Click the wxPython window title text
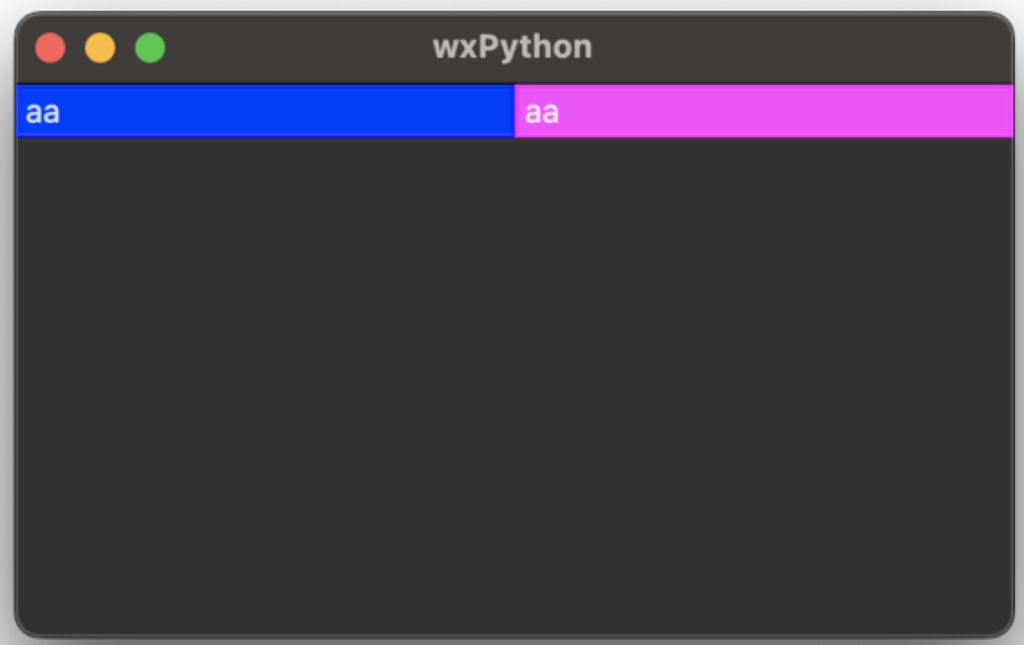 pos(513,47)
